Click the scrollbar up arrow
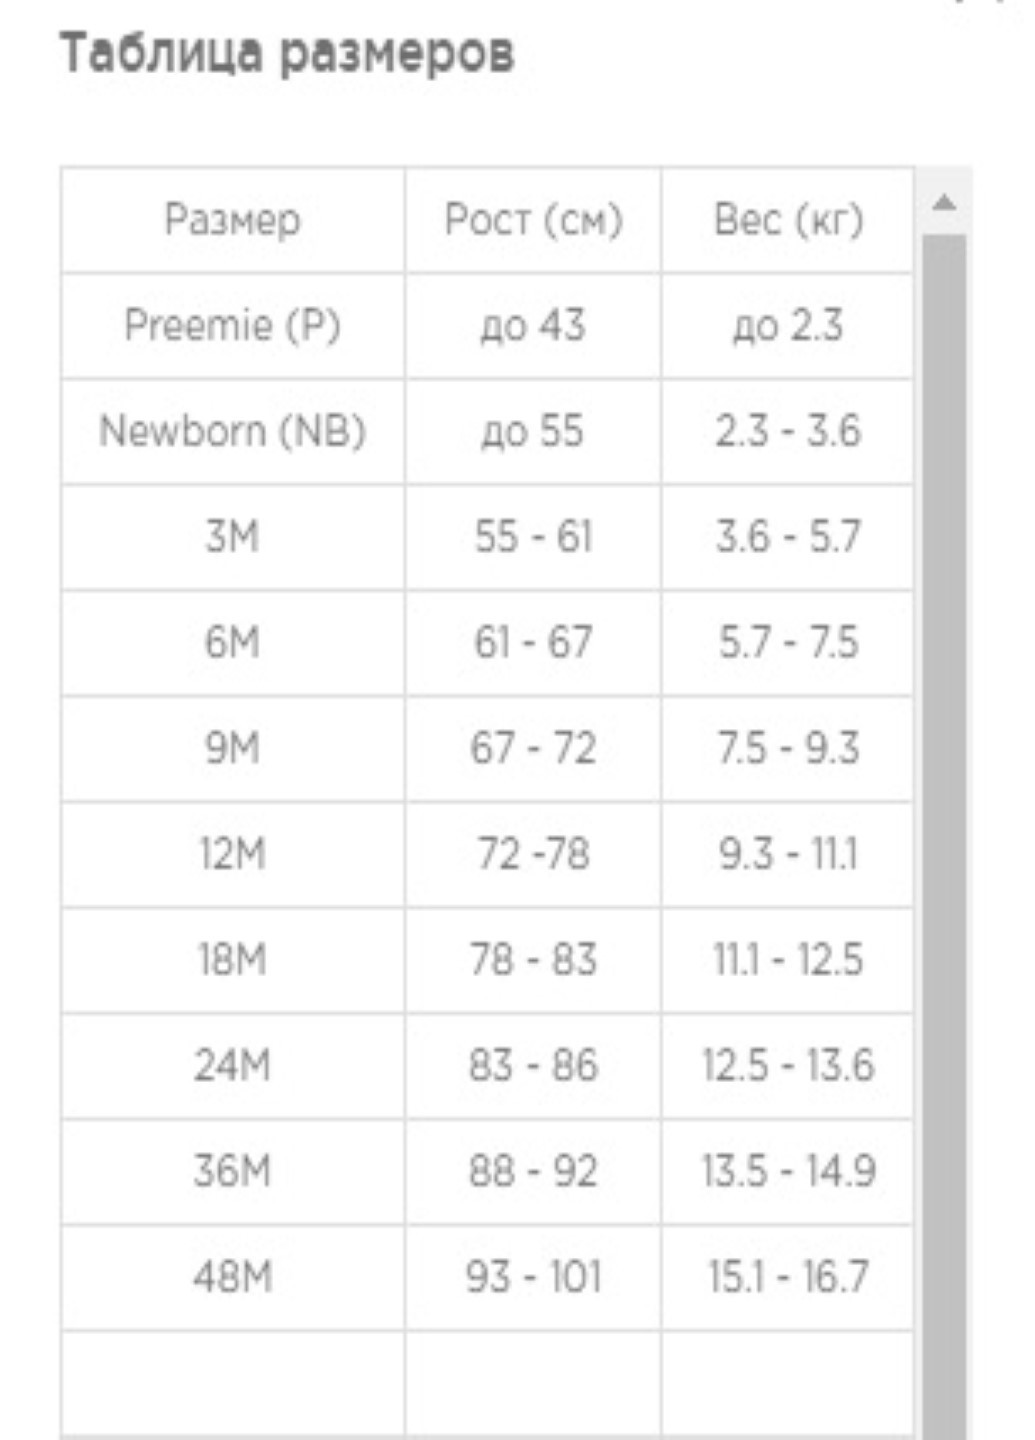1035x1440 pixels. (943, 203)
